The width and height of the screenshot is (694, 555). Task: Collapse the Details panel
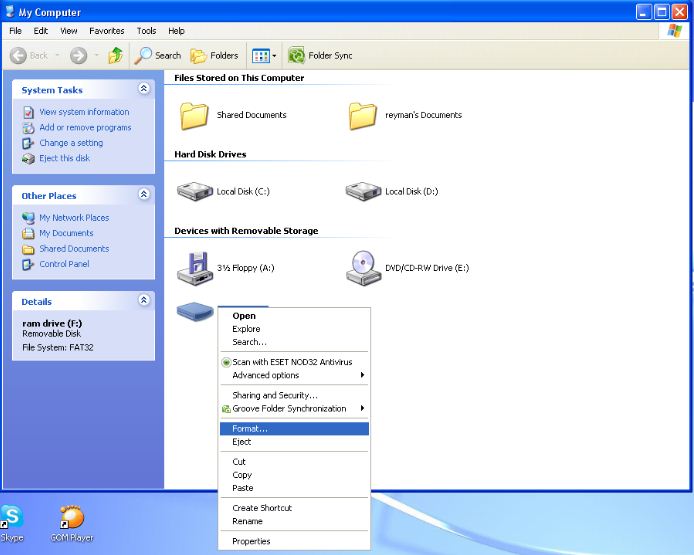(144, 300)
